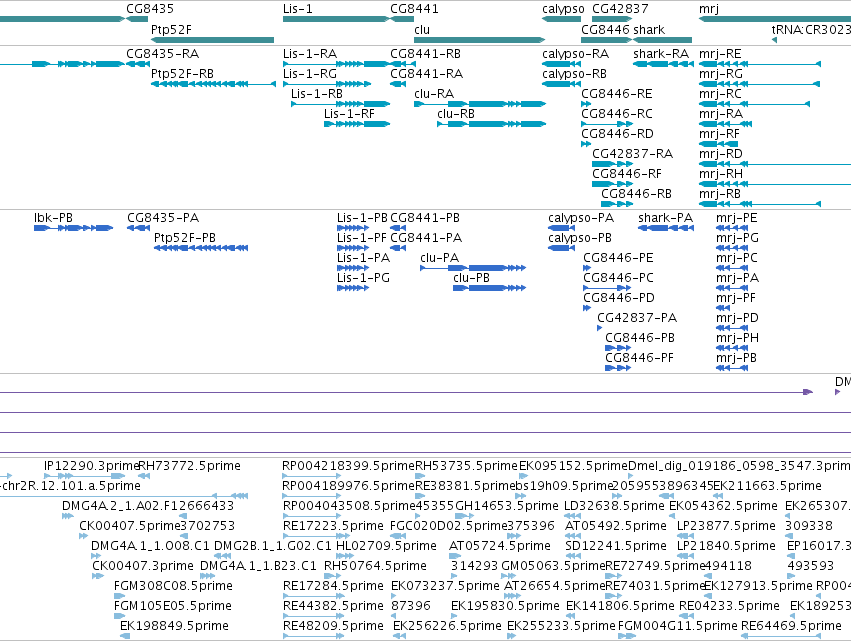Select protein CG8446-PE

(x=618, y=258)
